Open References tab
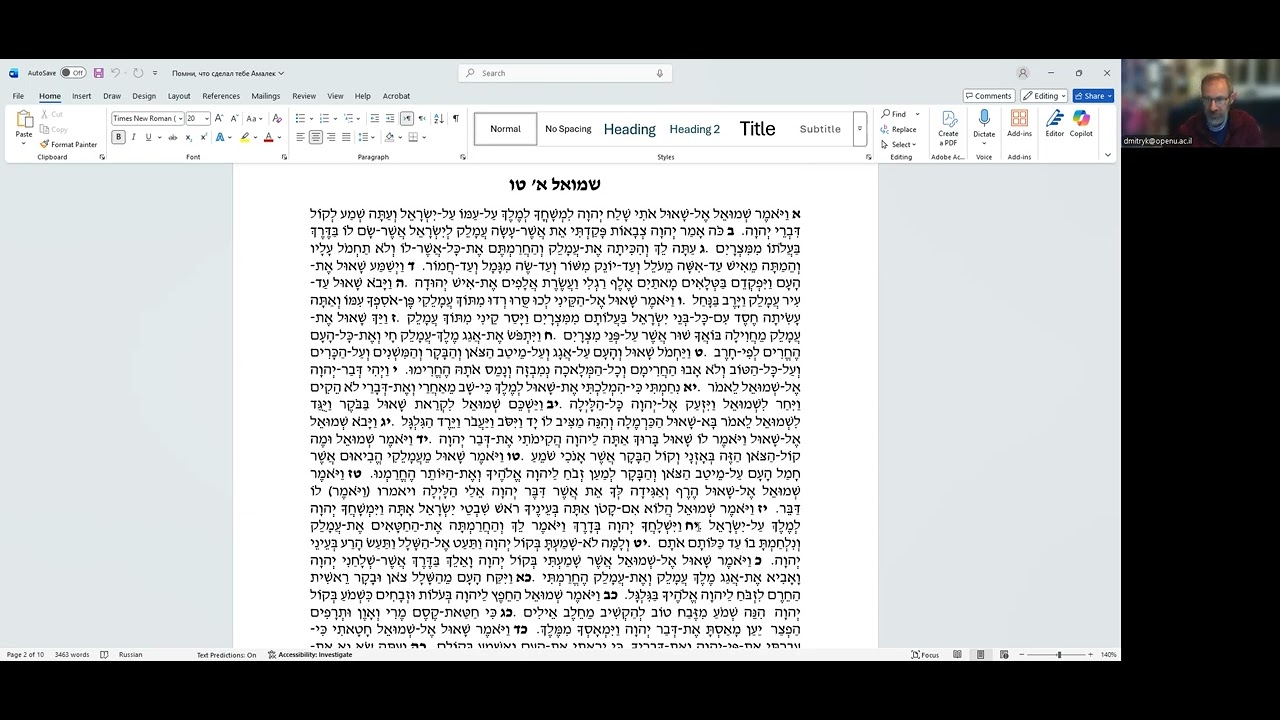Screen dimensions: 1280x720 [221, 96]
